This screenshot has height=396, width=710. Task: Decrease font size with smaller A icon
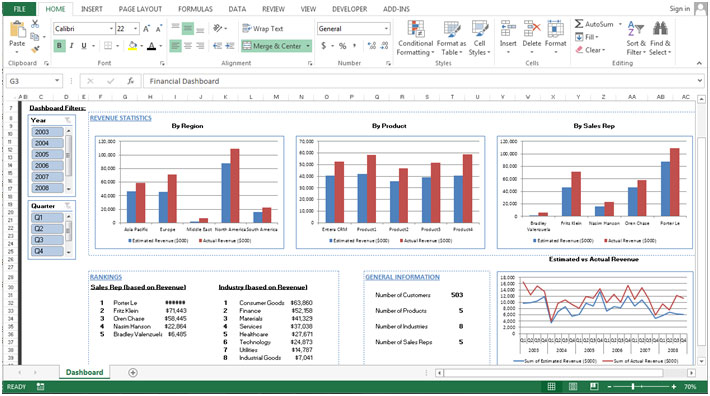158,29
